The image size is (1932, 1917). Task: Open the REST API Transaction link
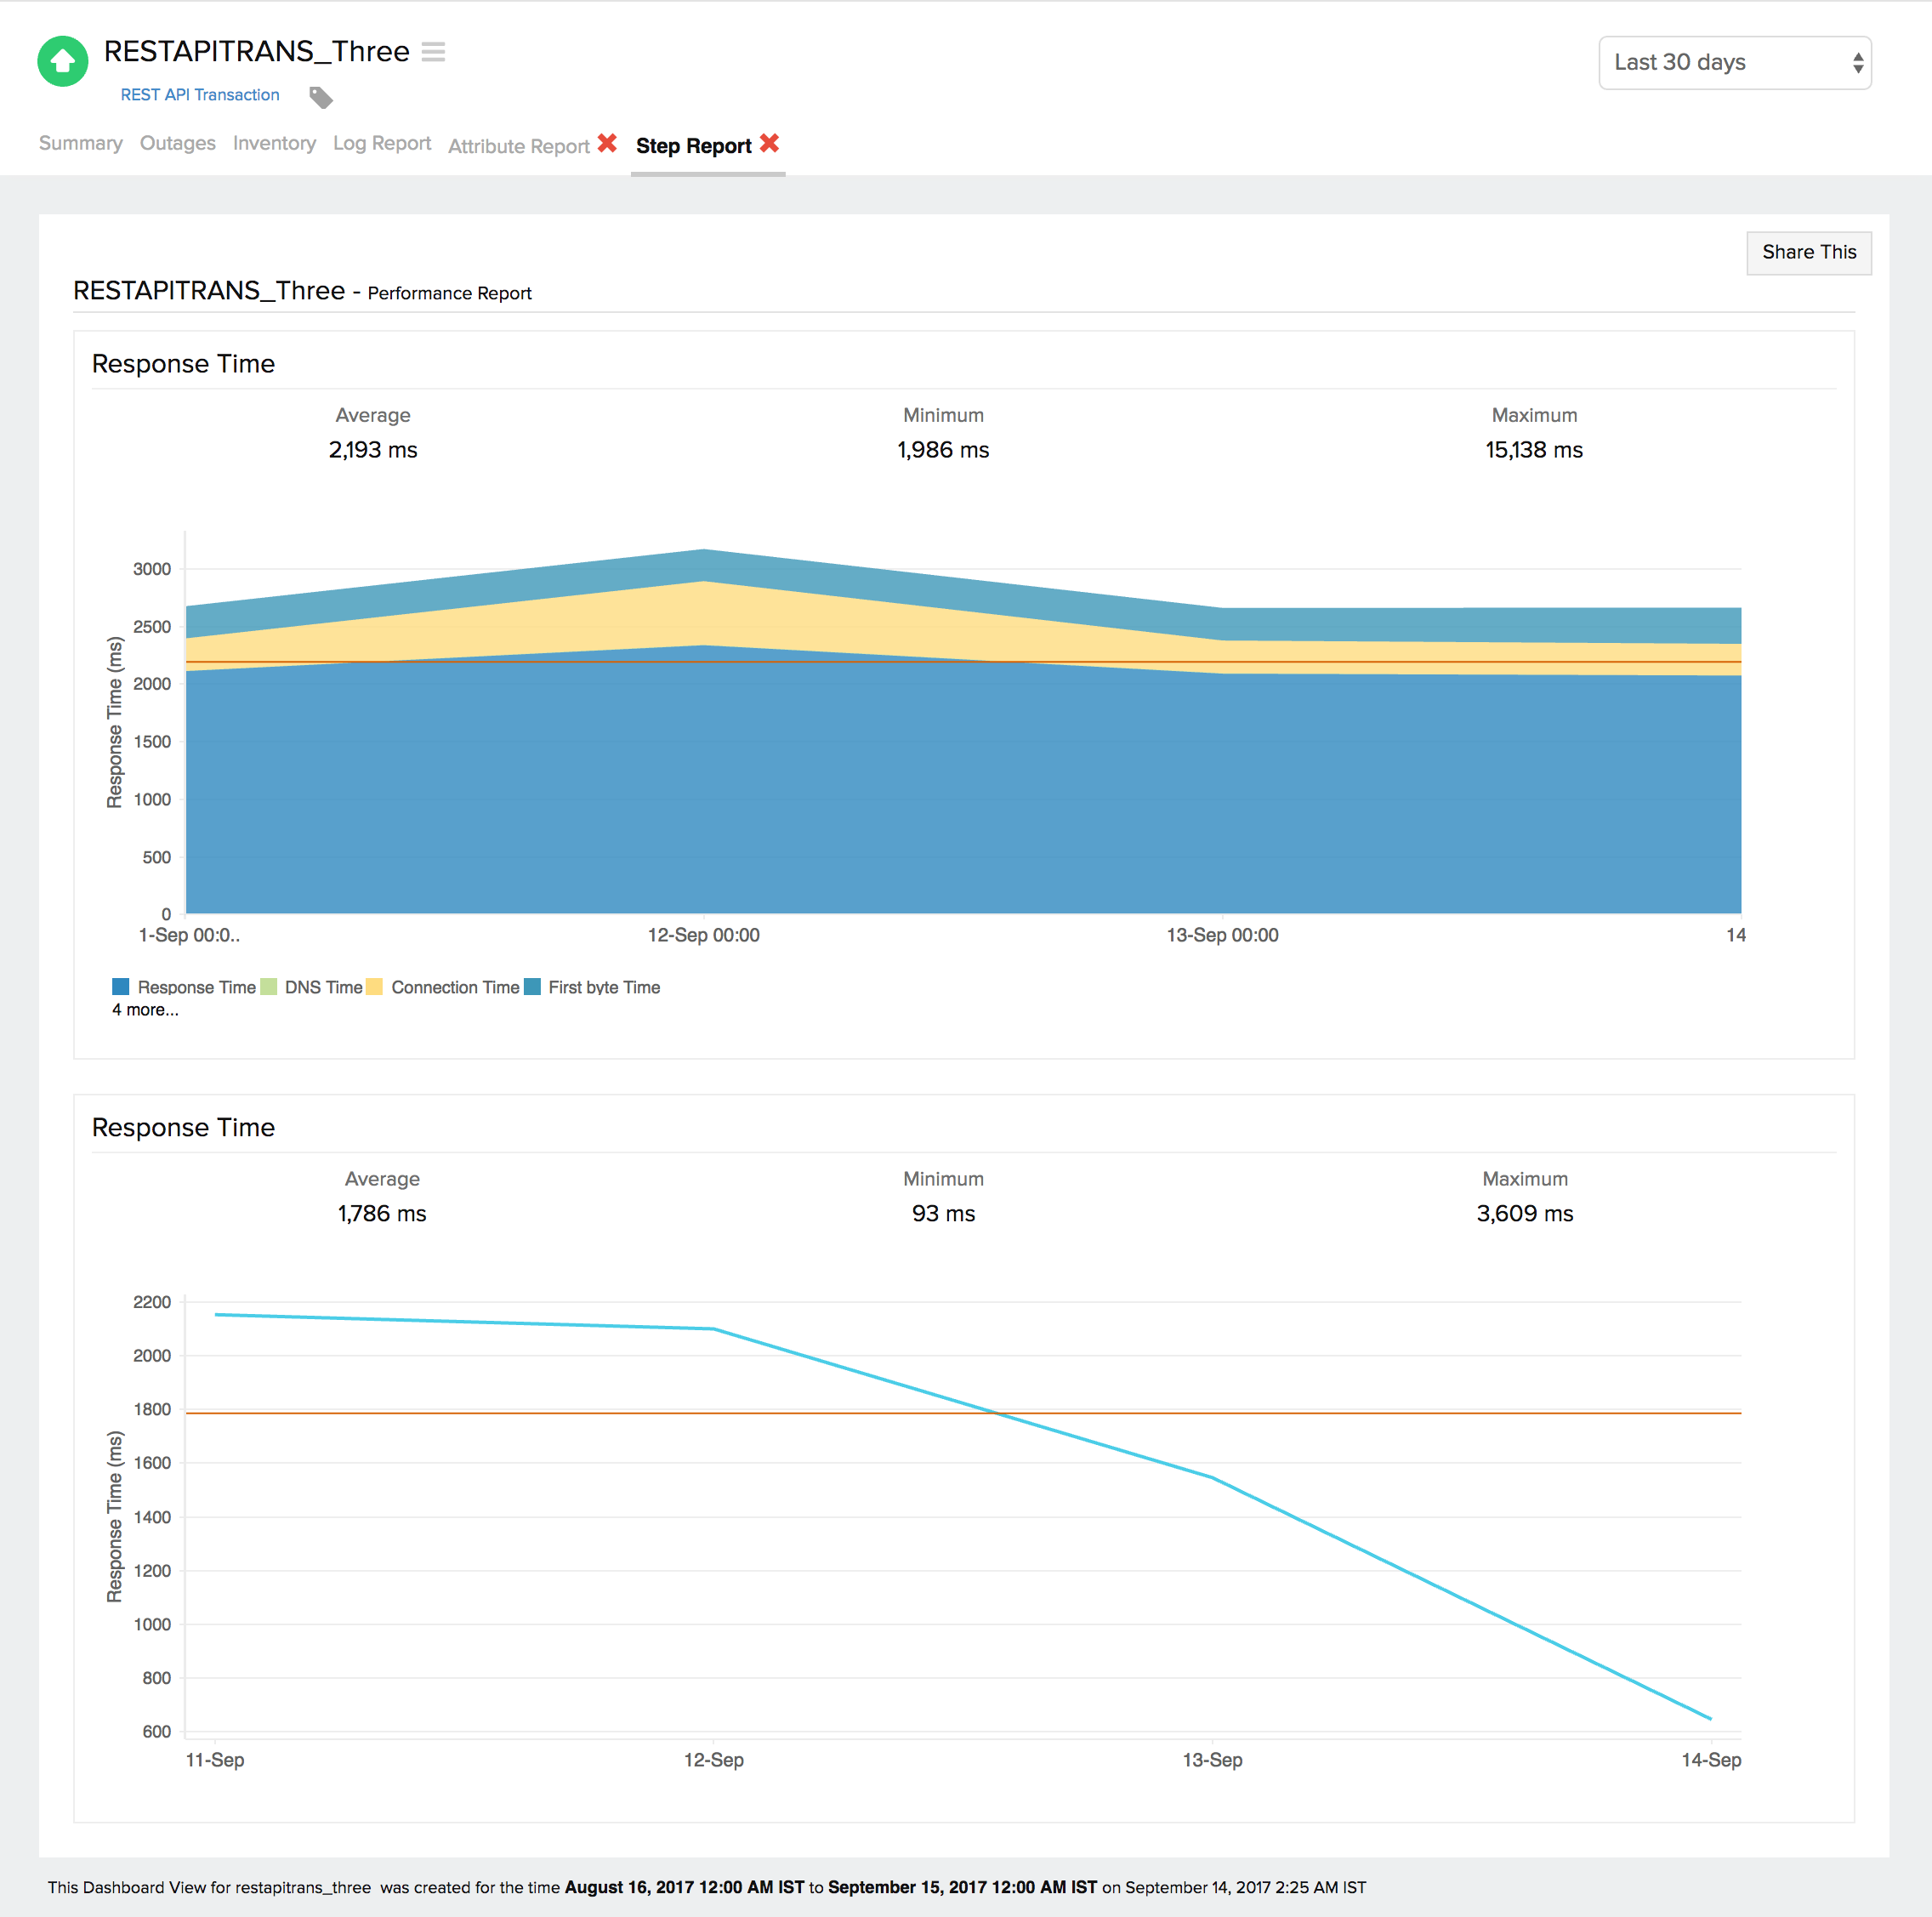click(x=199, y=94)
